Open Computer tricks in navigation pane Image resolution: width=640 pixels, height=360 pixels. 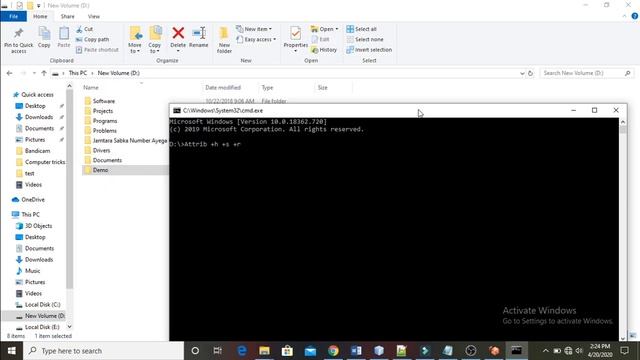45,162
